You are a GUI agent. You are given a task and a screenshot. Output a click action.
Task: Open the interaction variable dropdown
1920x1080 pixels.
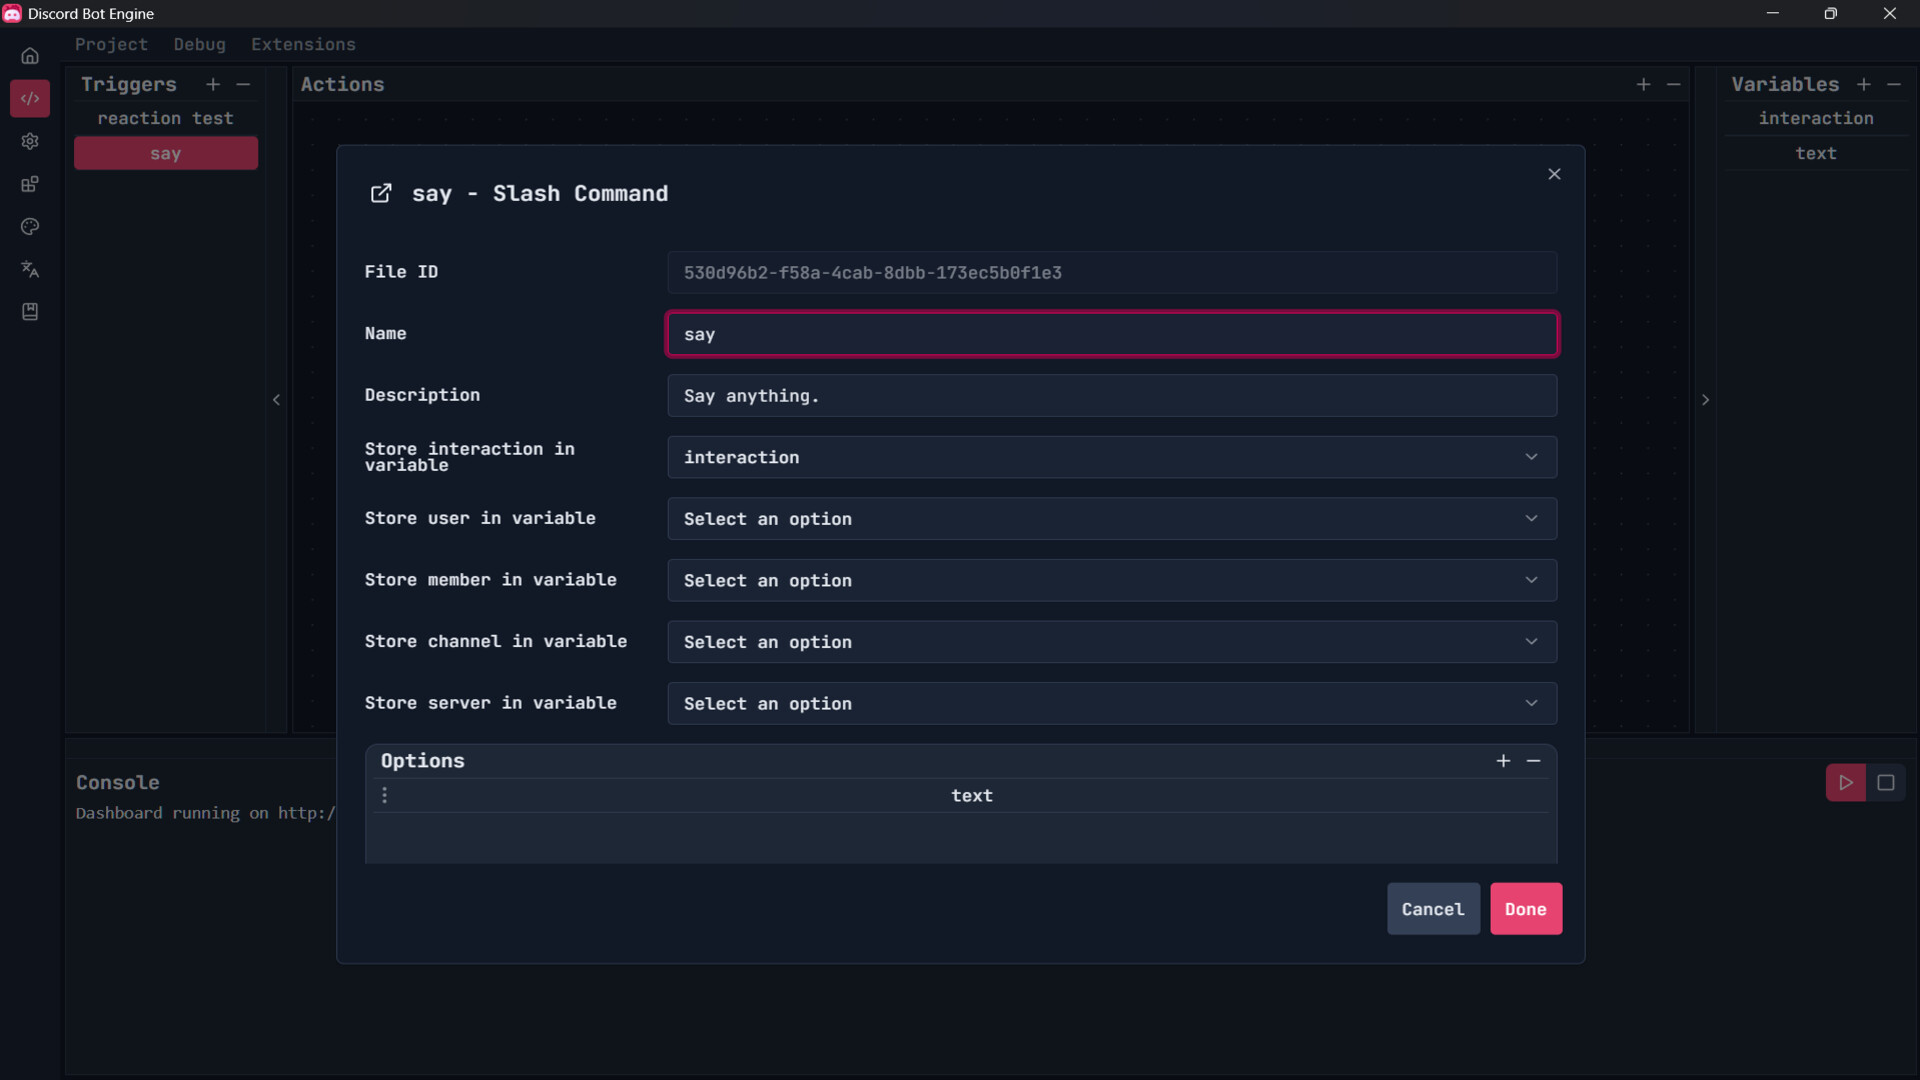(1112, 457)
